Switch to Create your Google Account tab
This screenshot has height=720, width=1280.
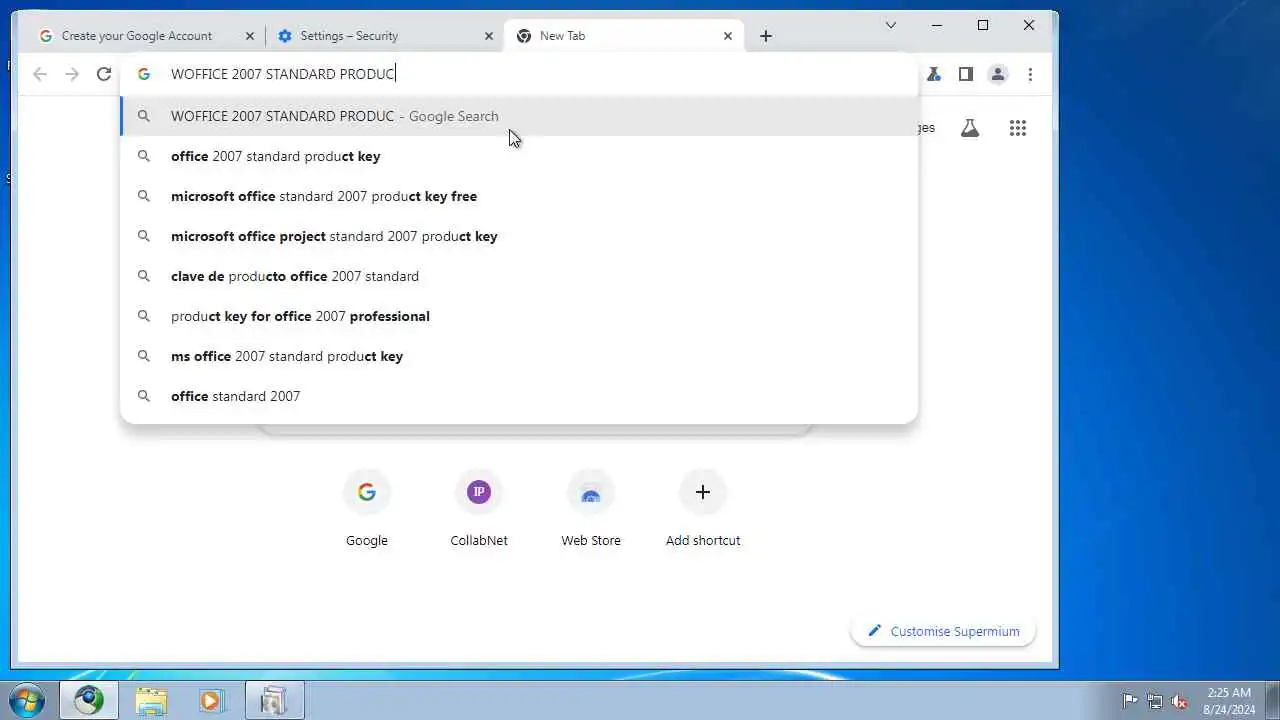coord(146,36)
